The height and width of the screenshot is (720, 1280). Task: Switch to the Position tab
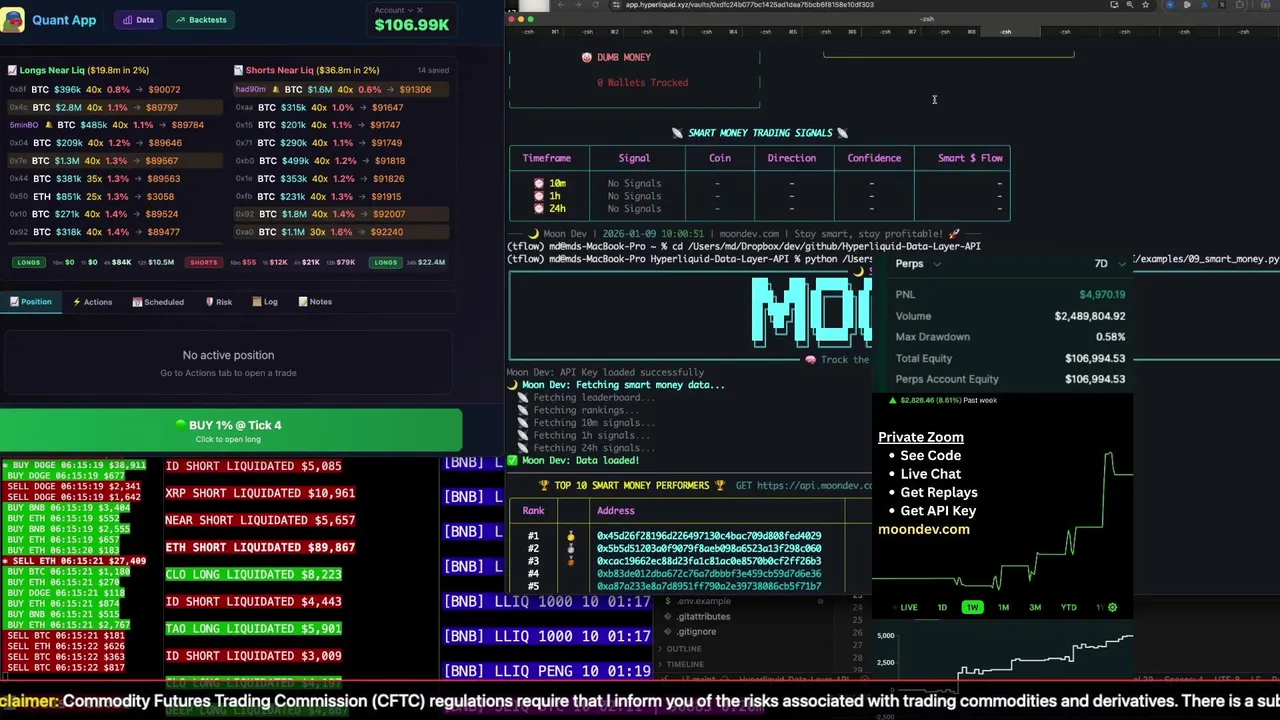point(31,302)
